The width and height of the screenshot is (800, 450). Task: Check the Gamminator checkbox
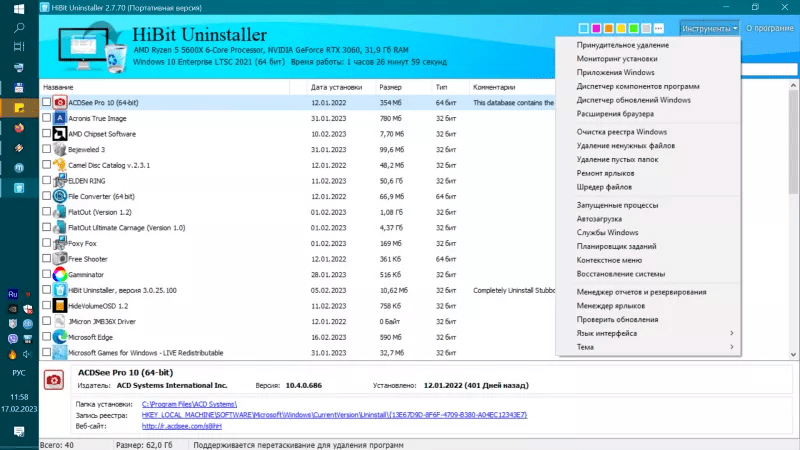click(46, 274)
